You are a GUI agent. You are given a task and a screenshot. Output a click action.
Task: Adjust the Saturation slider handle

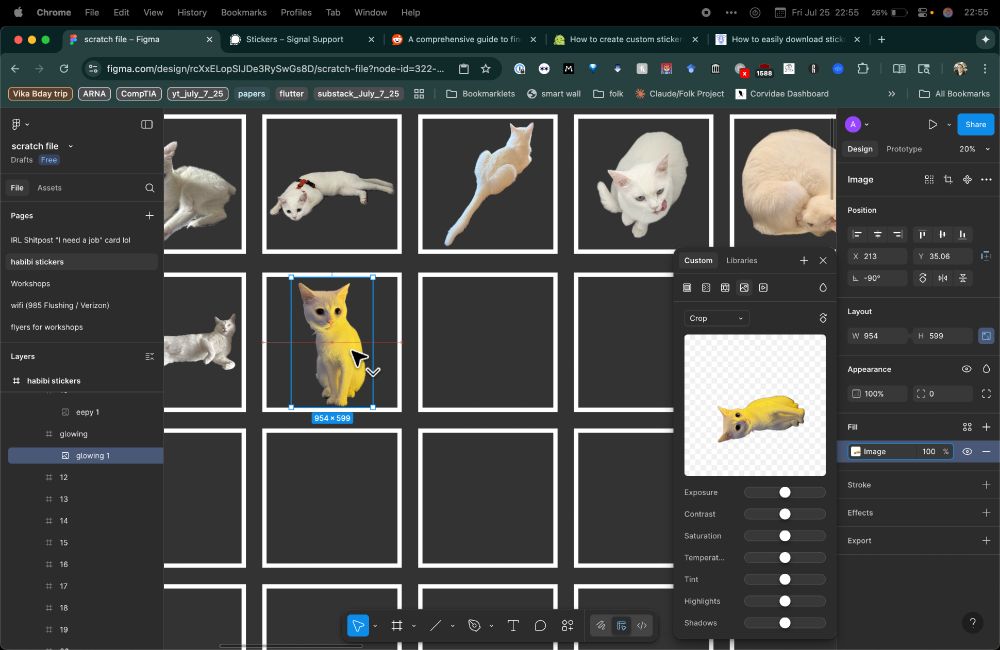coord(784,536)
